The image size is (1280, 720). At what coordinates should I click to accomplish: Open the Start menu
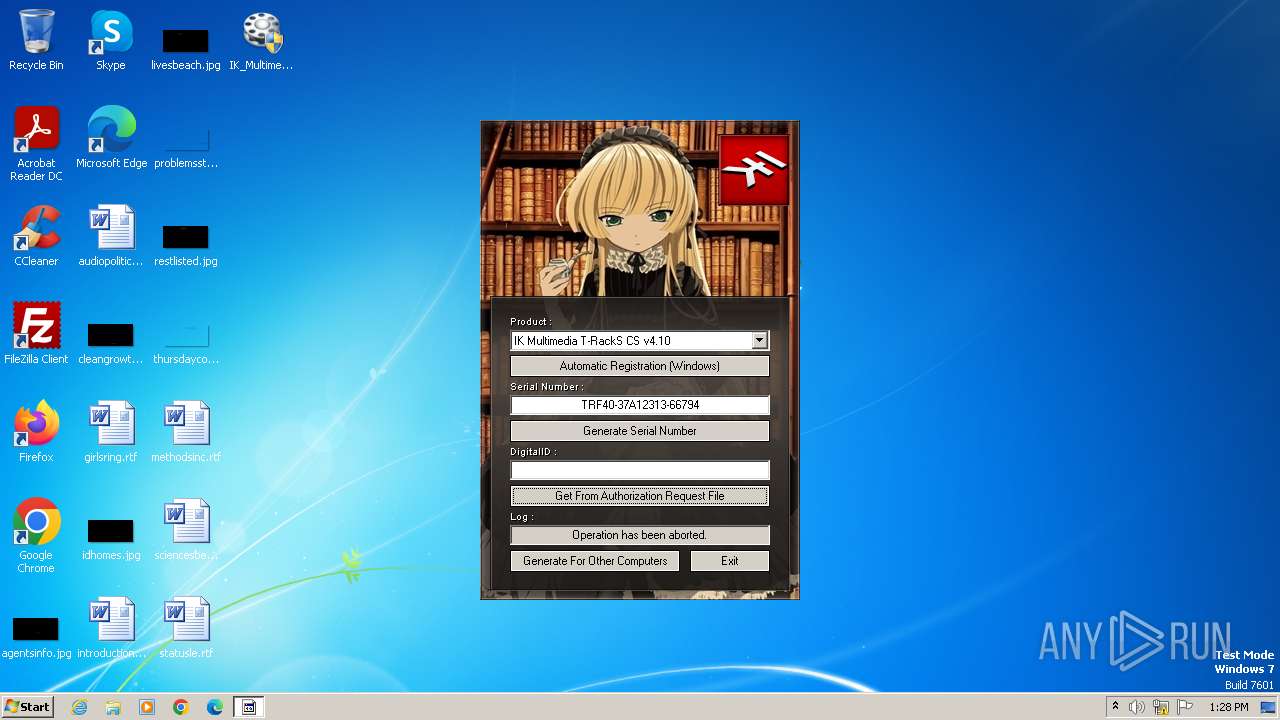(28, 707)
